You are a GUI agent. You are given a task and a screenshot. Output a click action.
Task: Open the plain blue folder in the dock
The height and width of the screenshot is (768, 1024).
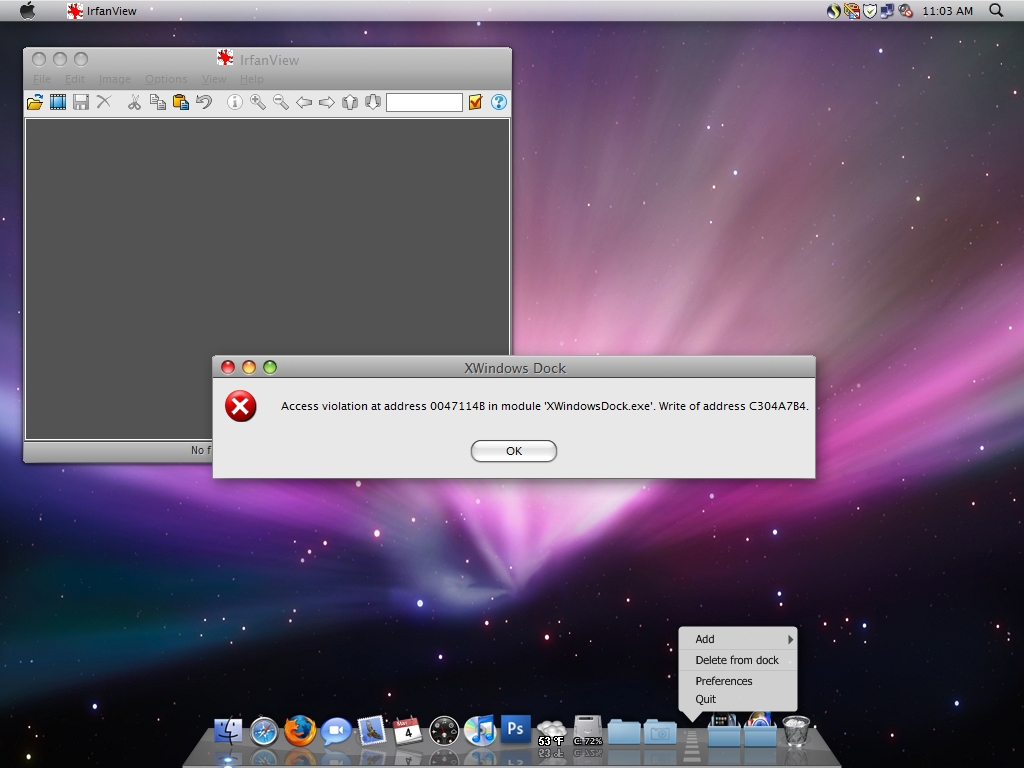pyautogui.click(x=624, y=732)
